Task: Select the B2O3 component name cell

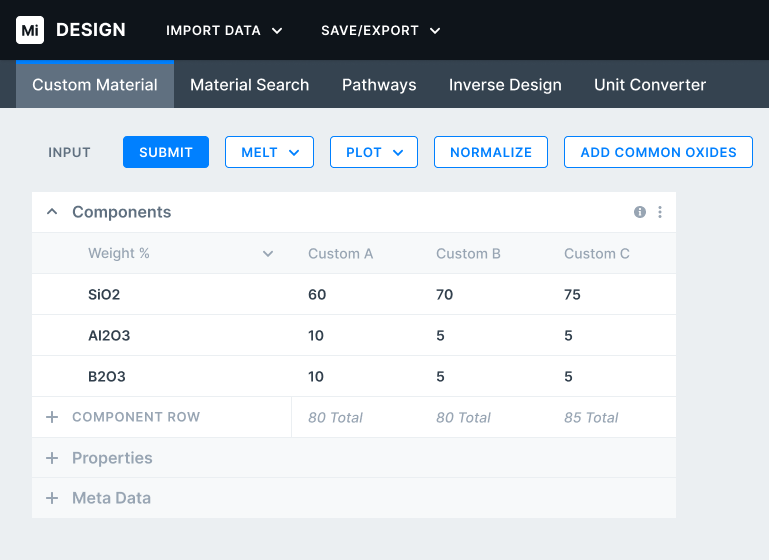Action: click(x=107, y=377)
